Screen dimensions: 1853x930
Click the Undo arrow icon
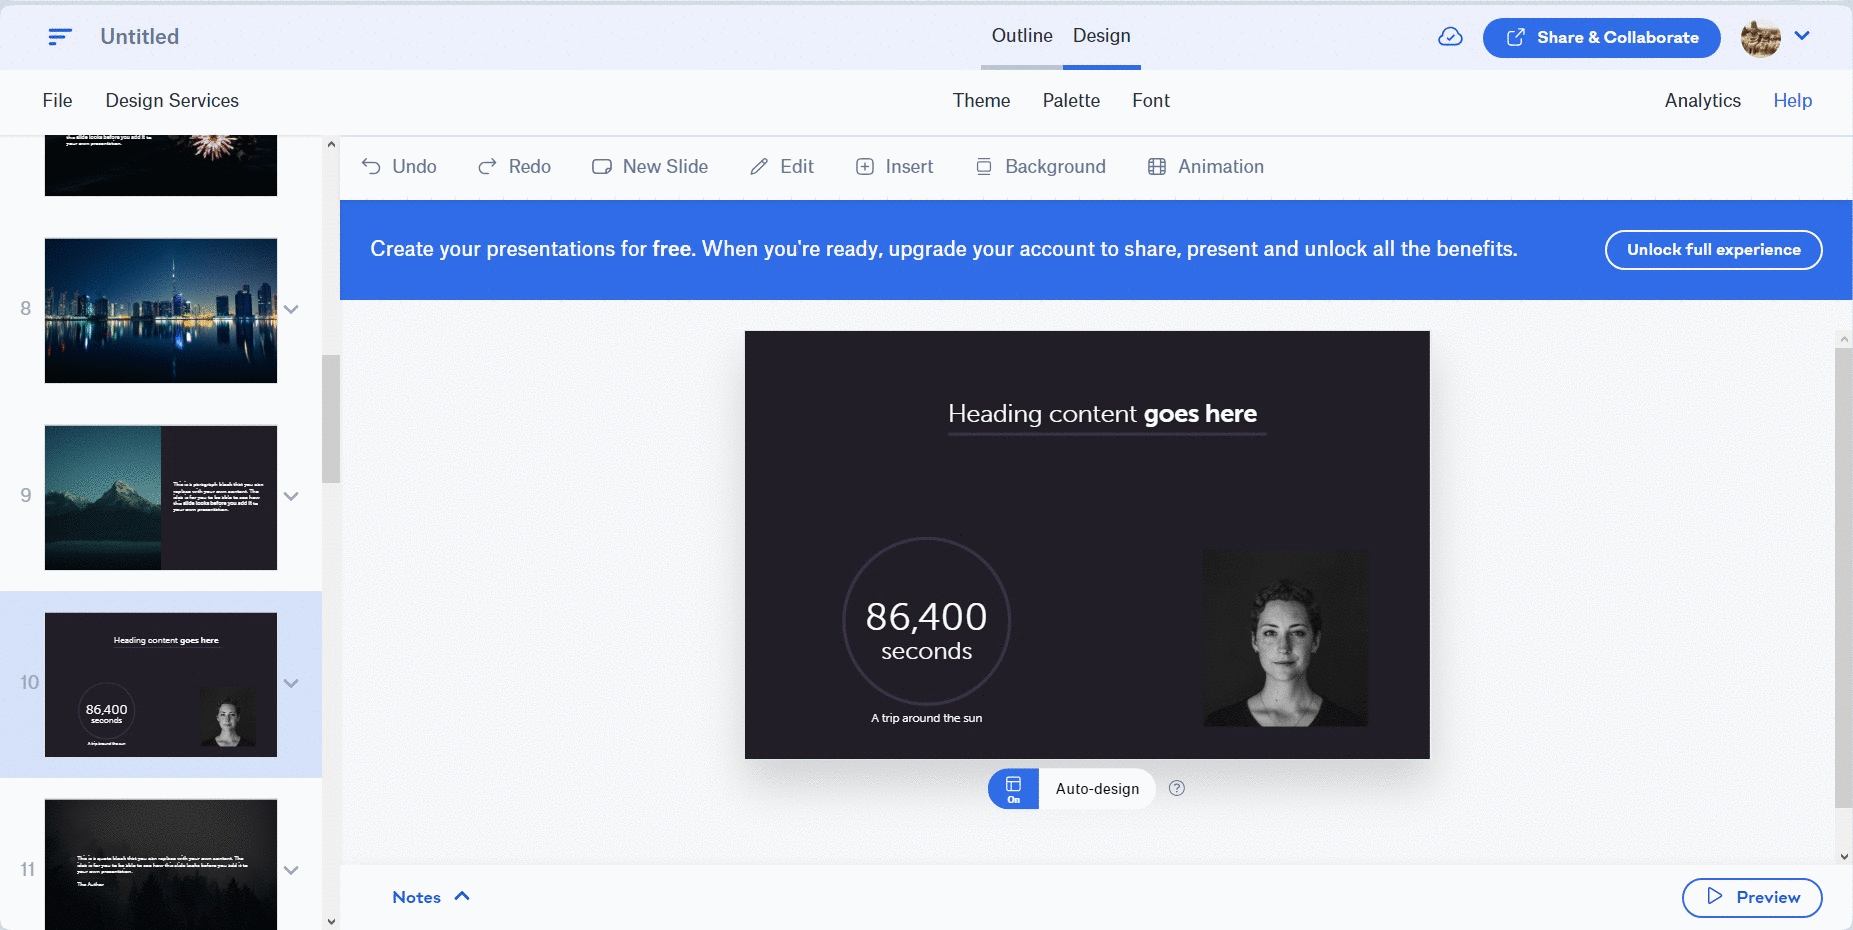pyautogui.click(x=371, y=166)
